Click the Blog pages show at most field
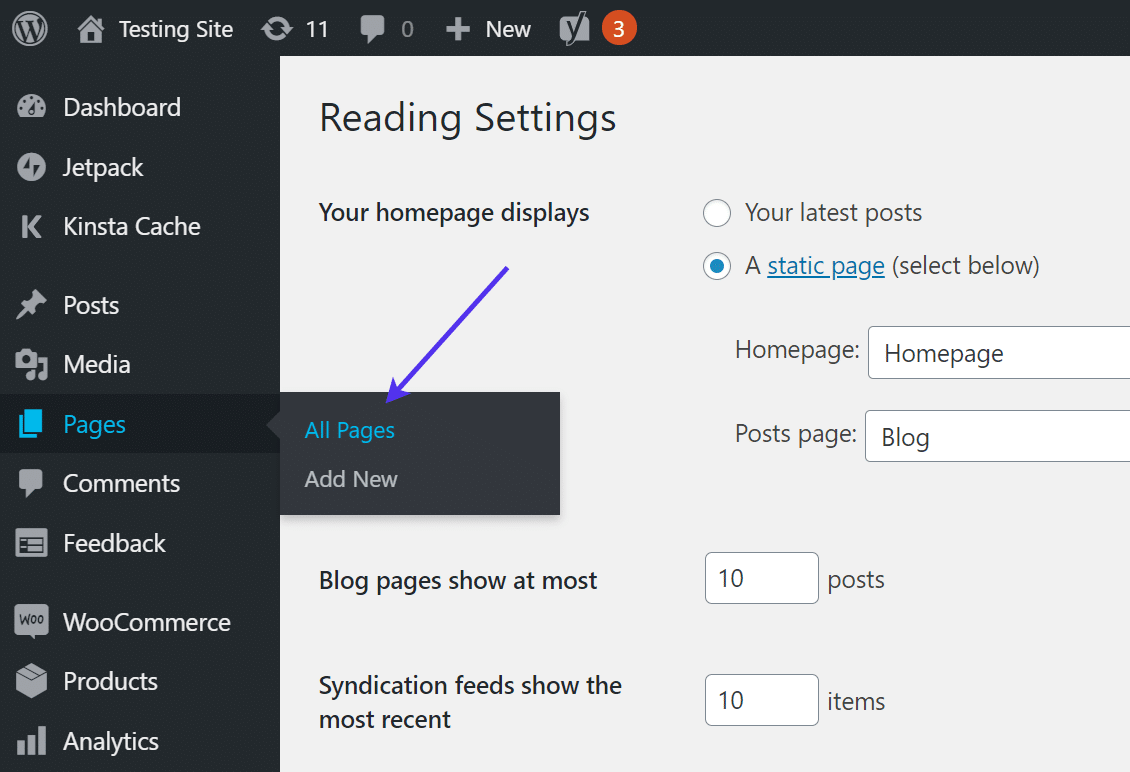The image size is (1130, 772). click(x=761, y=578)
